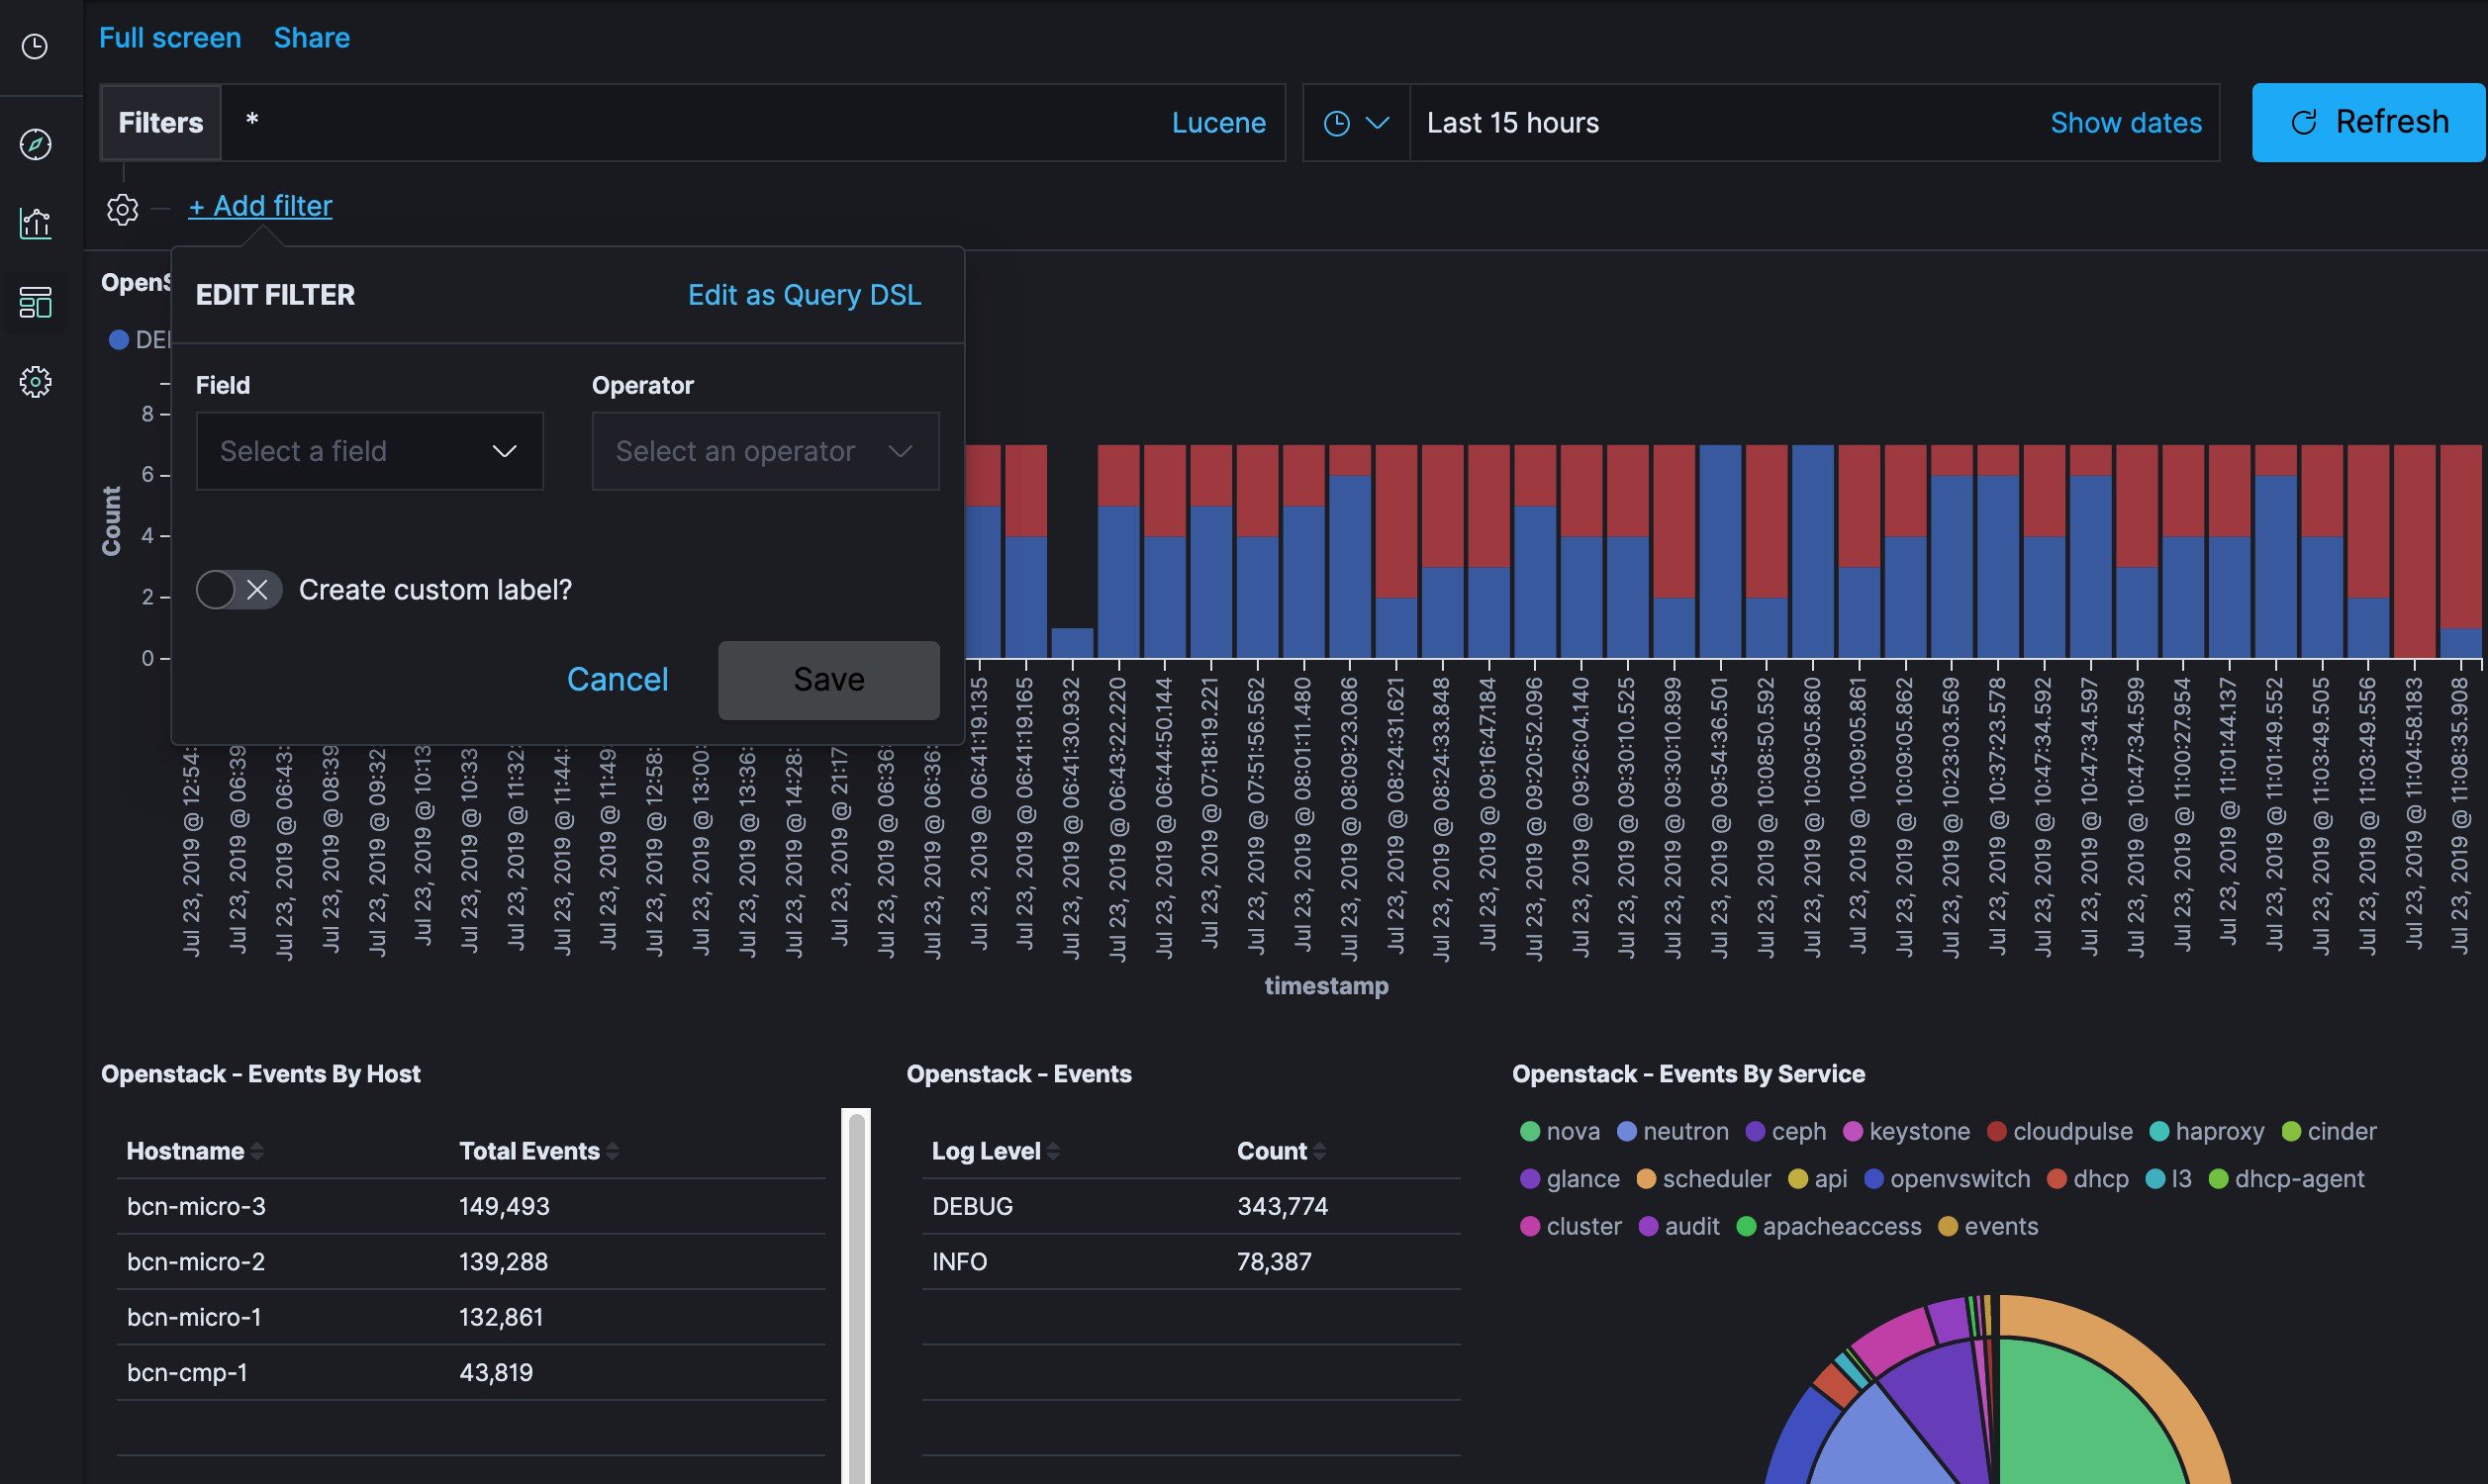Click the INFO log level cell
Image resolution: width=2488 pixels, height=1484 pixels.
click(959, 1262)
